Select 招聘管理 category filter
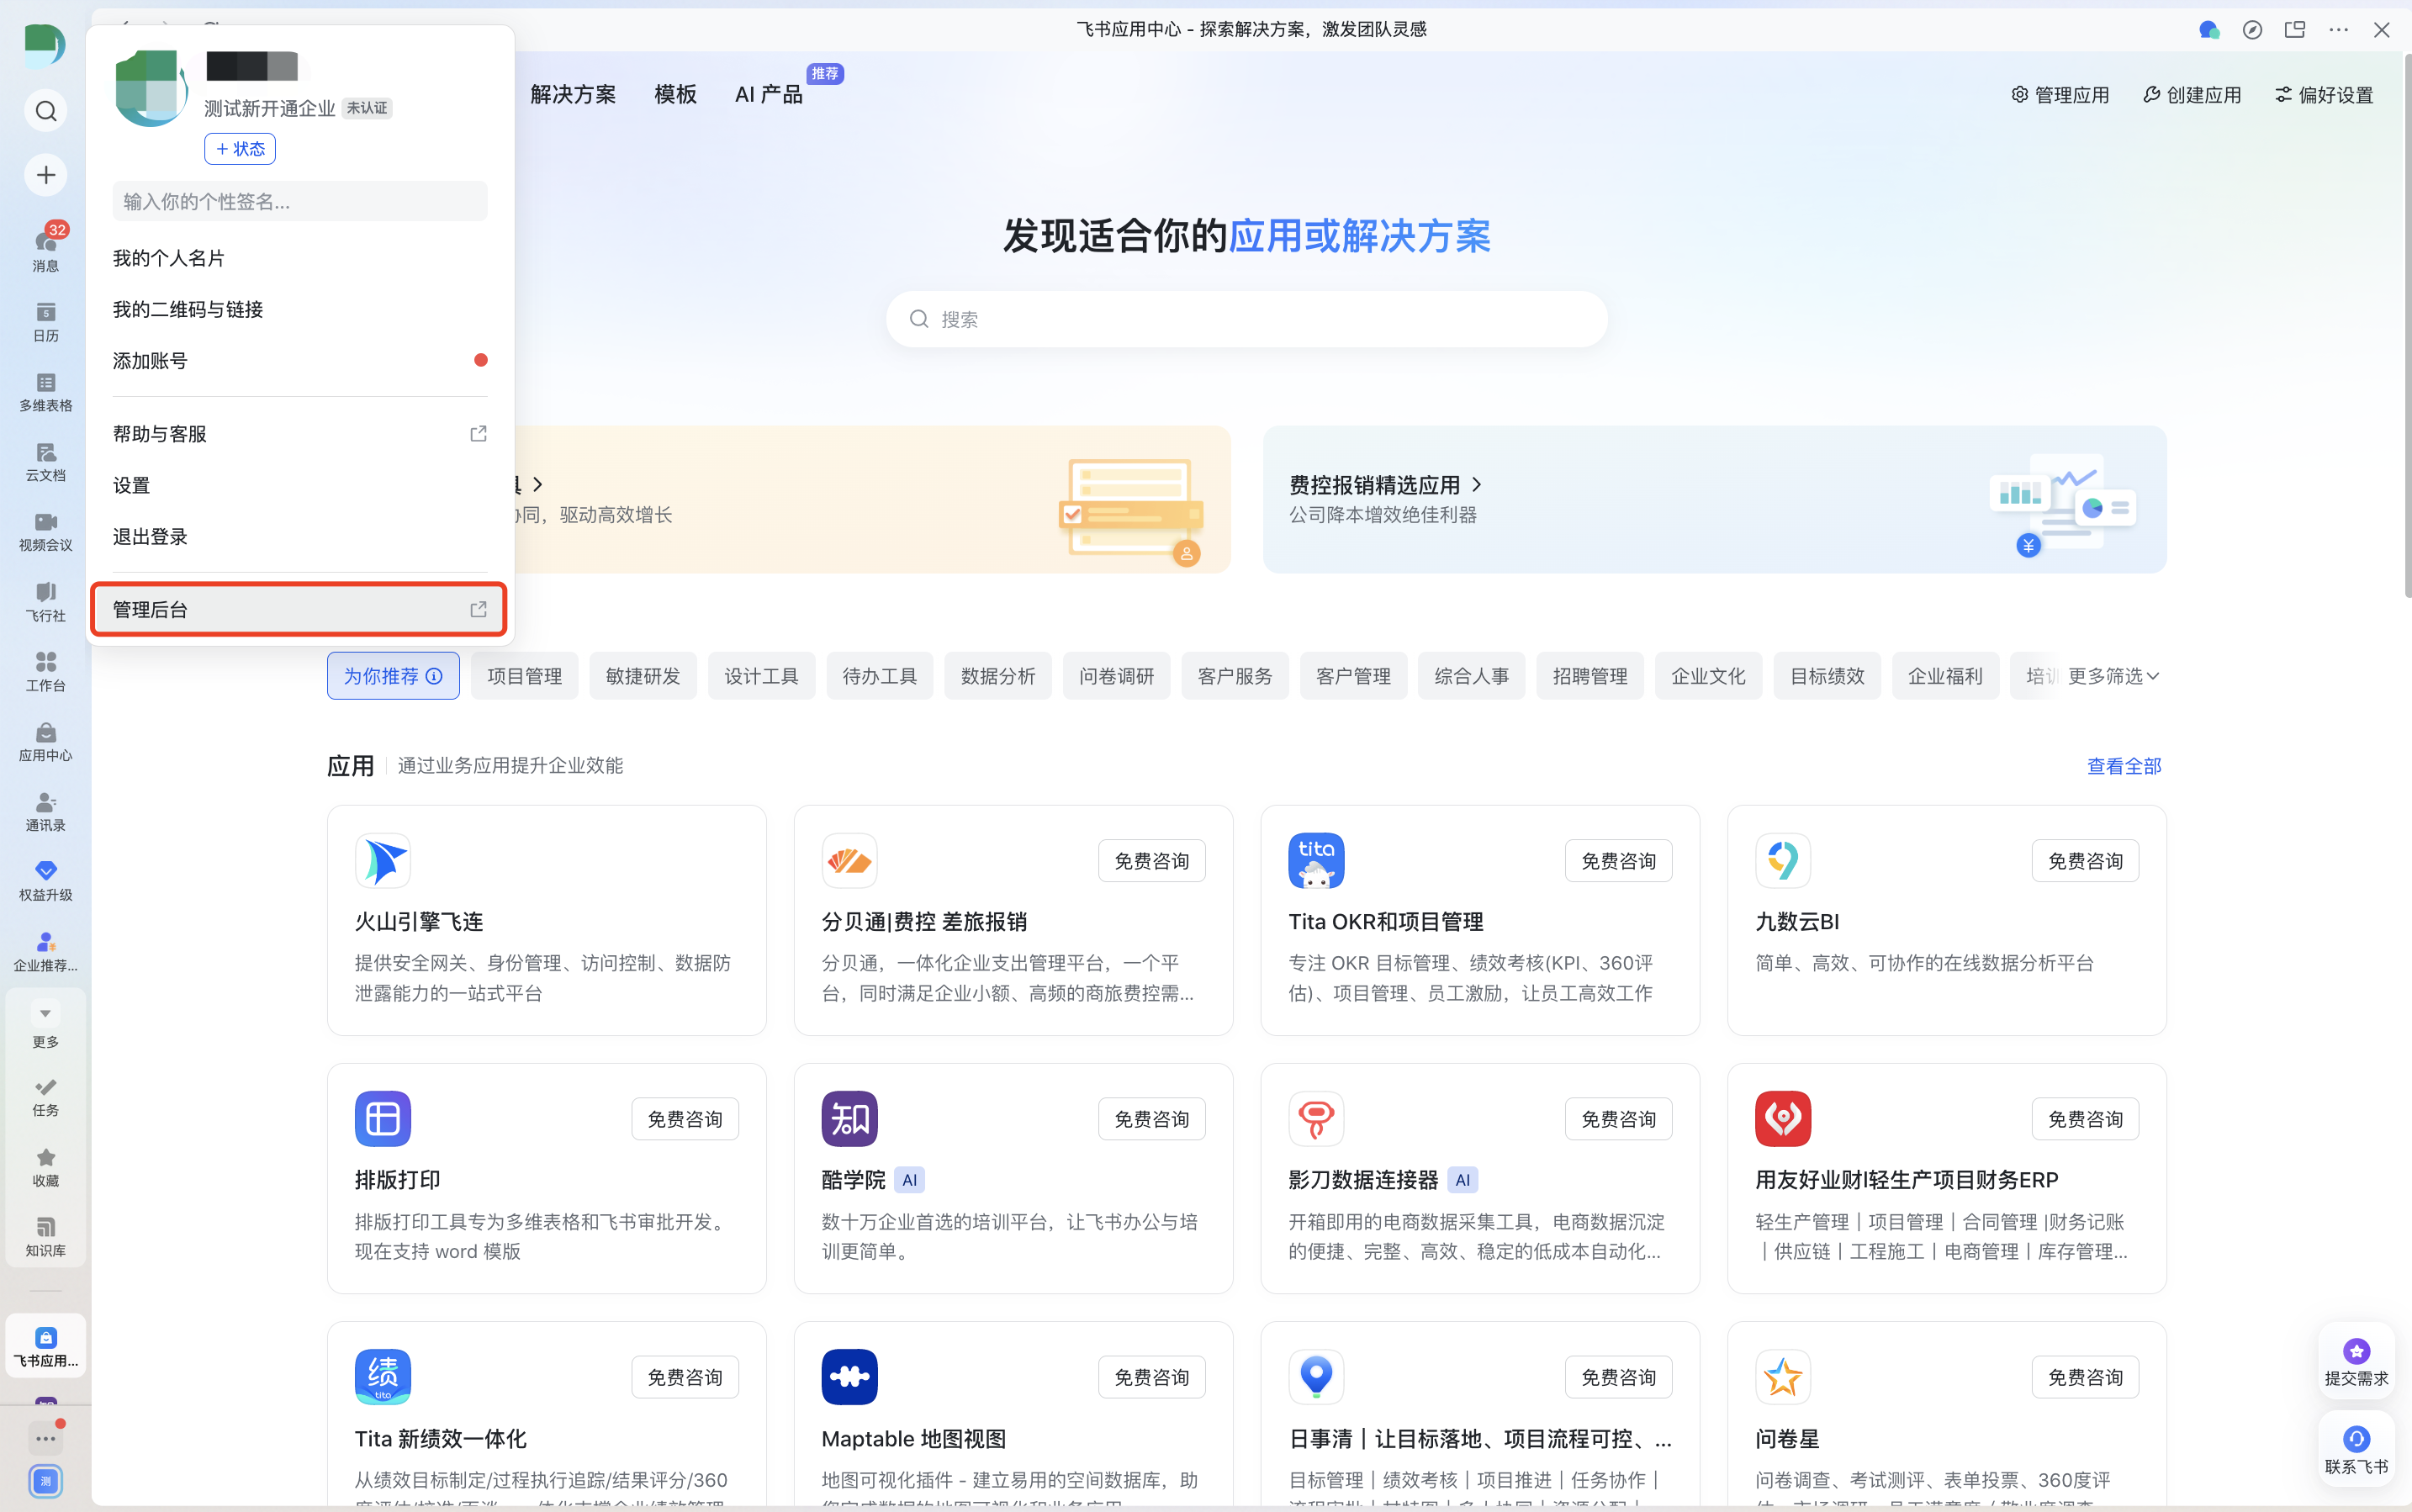Screen dimensions: 2412x1512 (1590, 676)
